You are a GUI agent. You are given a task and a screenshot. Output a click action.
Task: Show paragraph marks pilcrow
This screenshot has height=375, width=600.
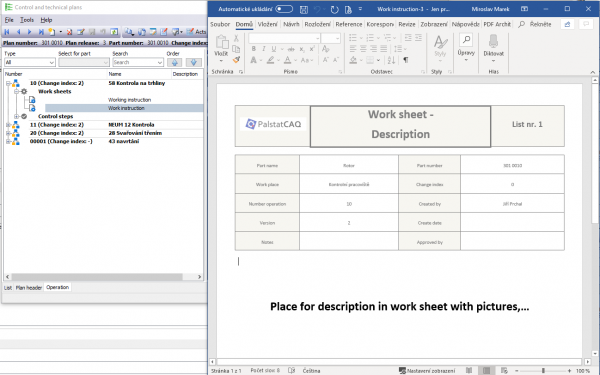point(406,60)
